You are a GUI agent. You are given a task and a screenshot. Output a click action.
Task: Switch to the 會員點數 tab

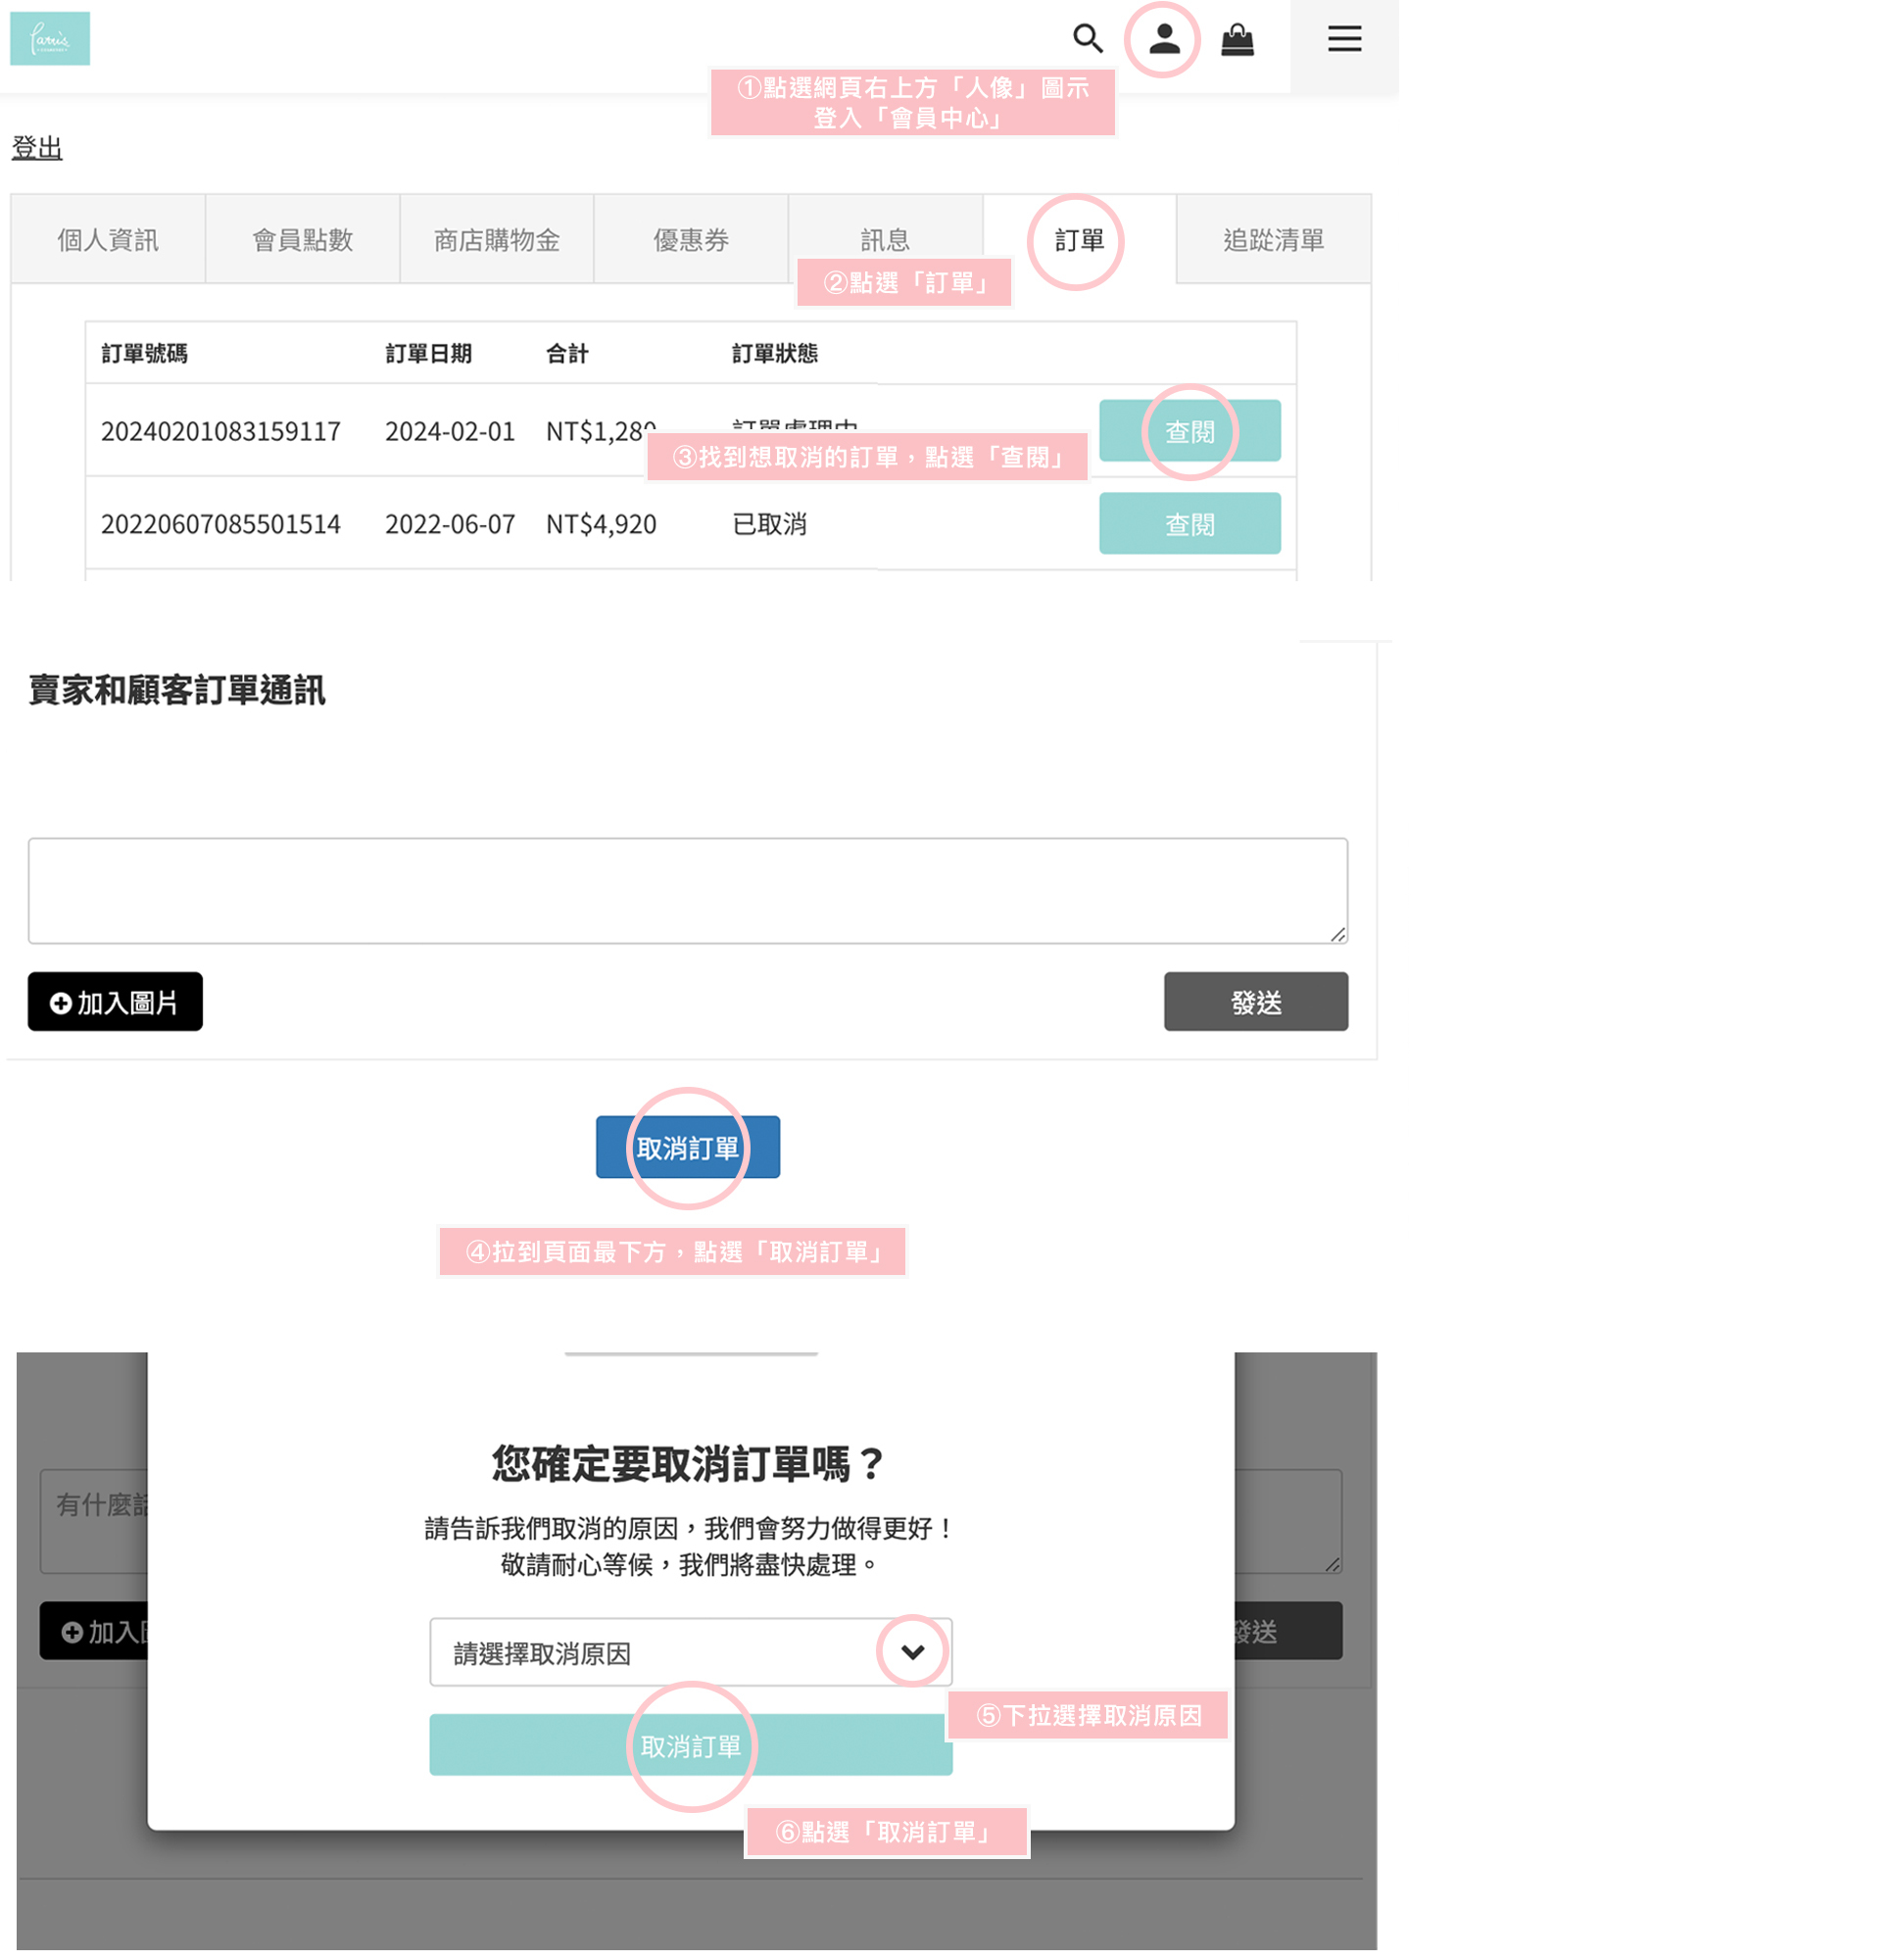coord(302,240)
